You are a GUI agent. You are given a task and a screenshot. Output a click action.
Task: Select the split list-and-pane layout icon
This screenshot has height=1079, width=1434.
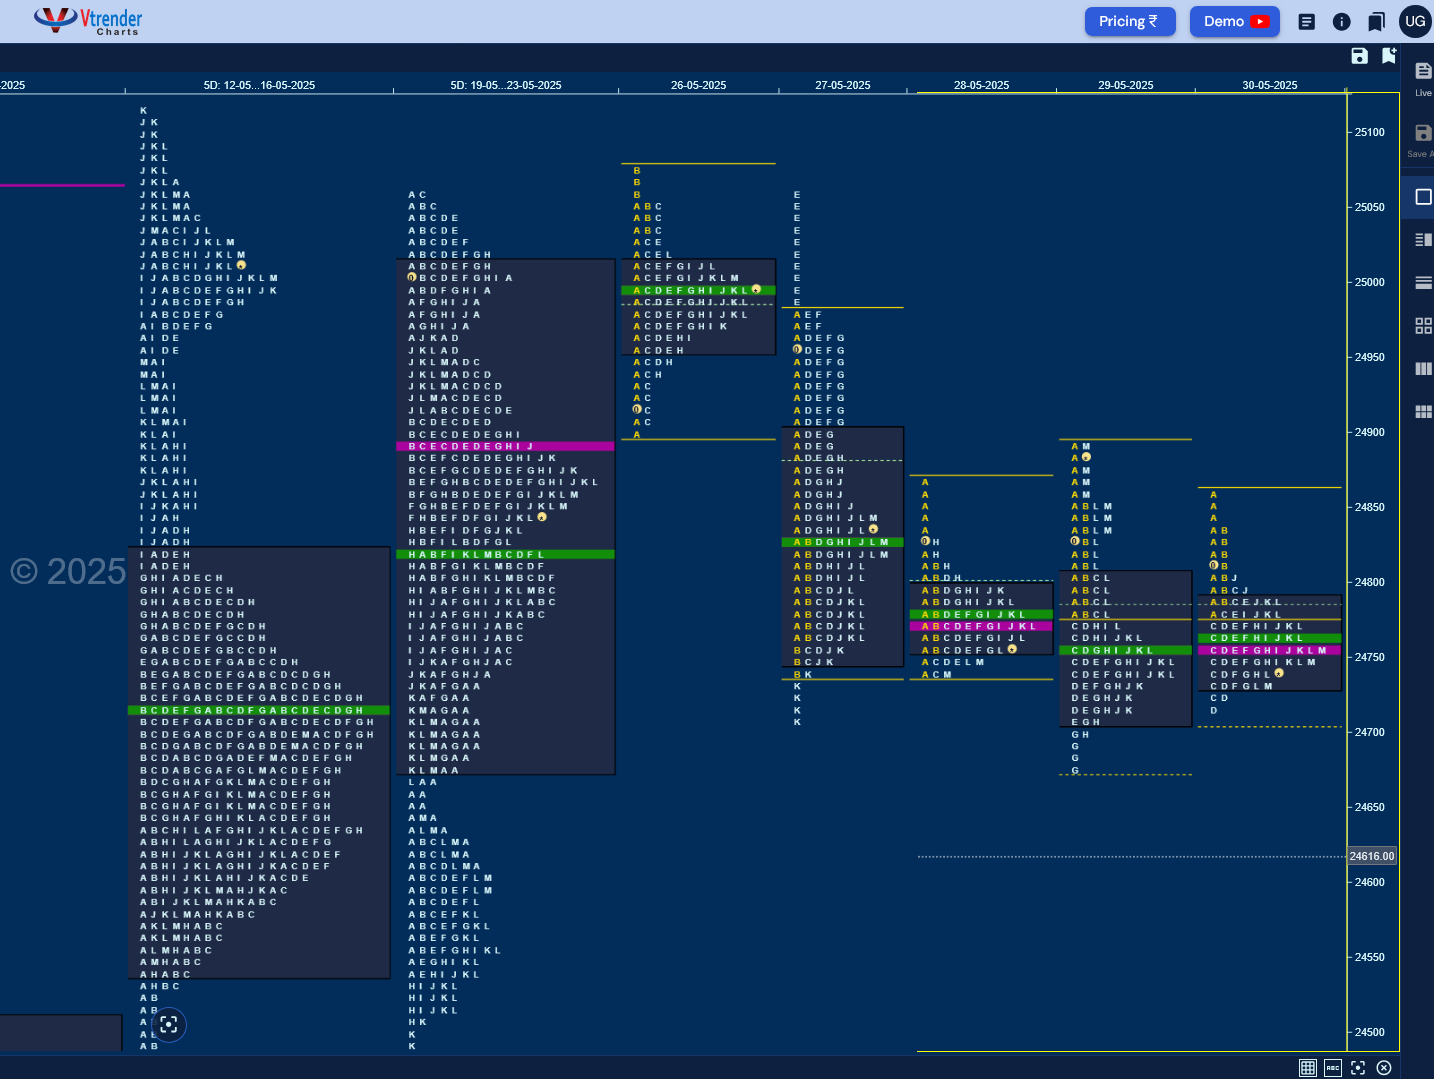point(1423,240)
